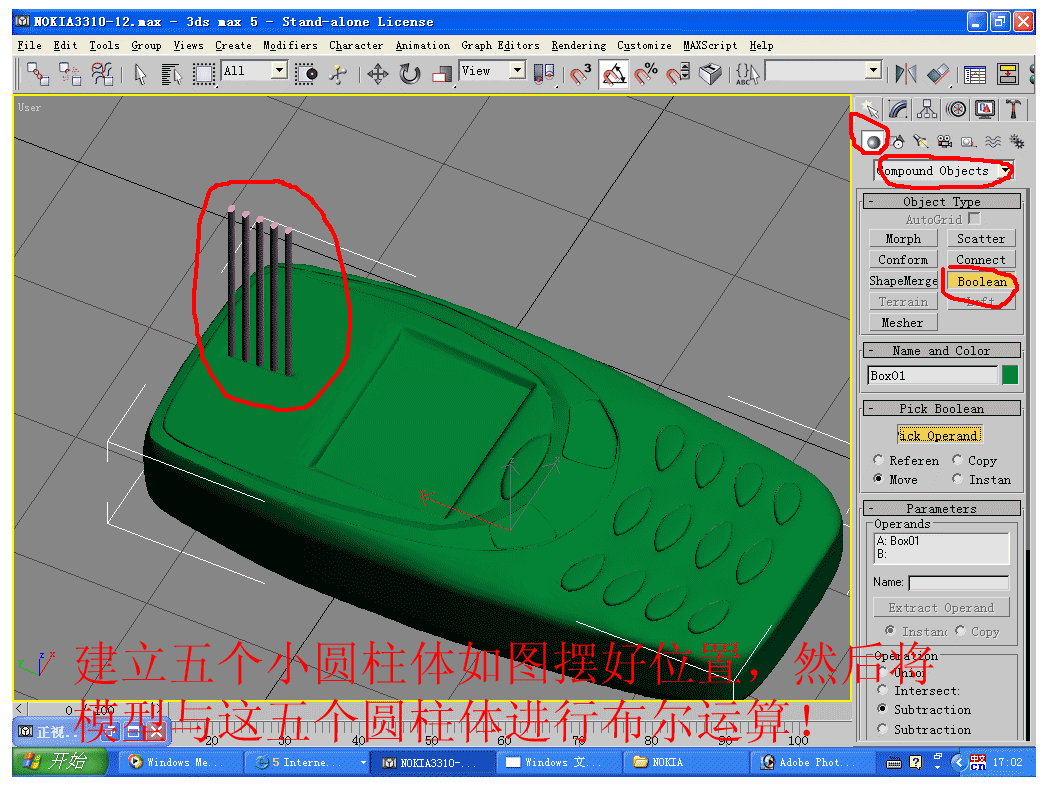Open the Customize menu
This screenshot has height=787, width=1049.
pyautogui.click(x=644, y=46)
